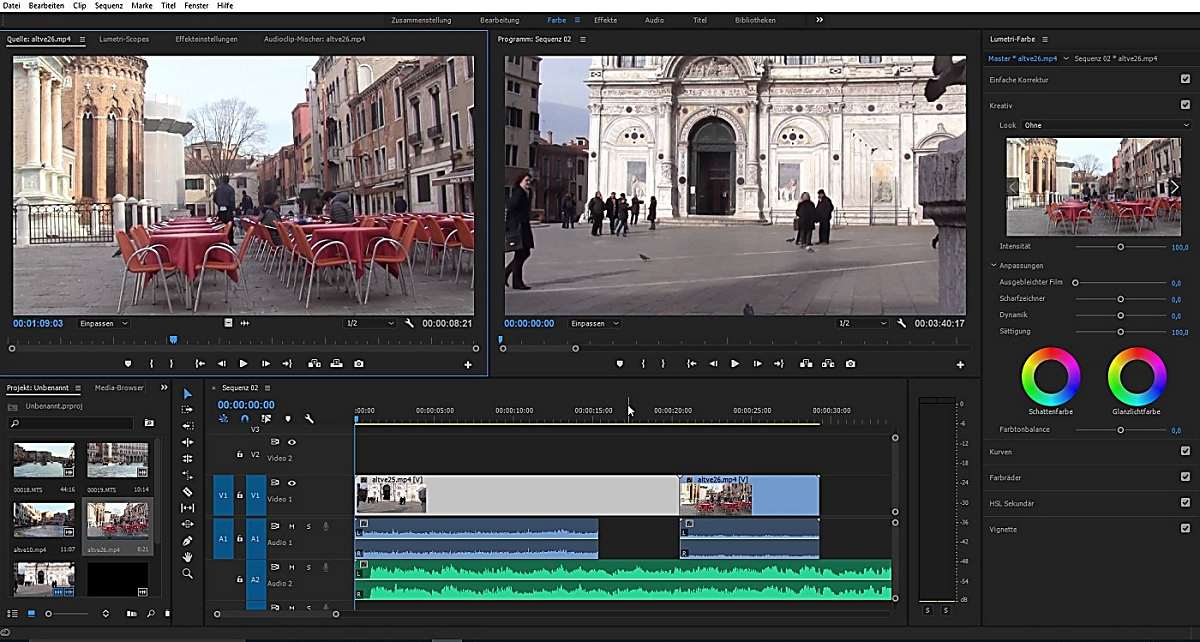Mute the Audio 1 track with the M button
Viewport: 1200px width, 642px height.
point(291,525)
